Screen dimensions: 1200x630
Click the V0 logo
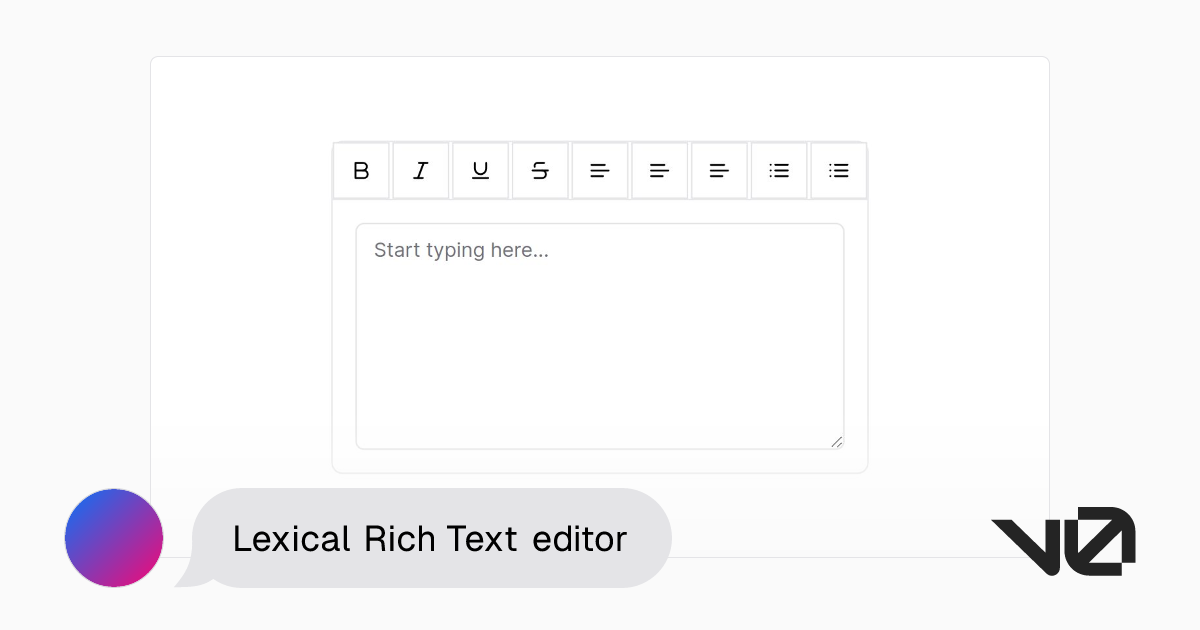1063,540
